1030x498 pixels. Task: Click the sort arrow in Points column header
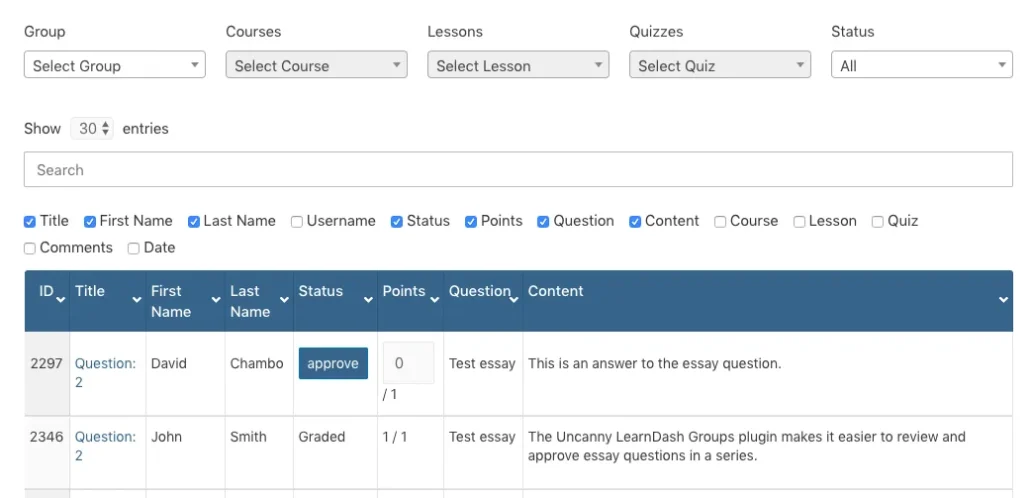point(435,299)
